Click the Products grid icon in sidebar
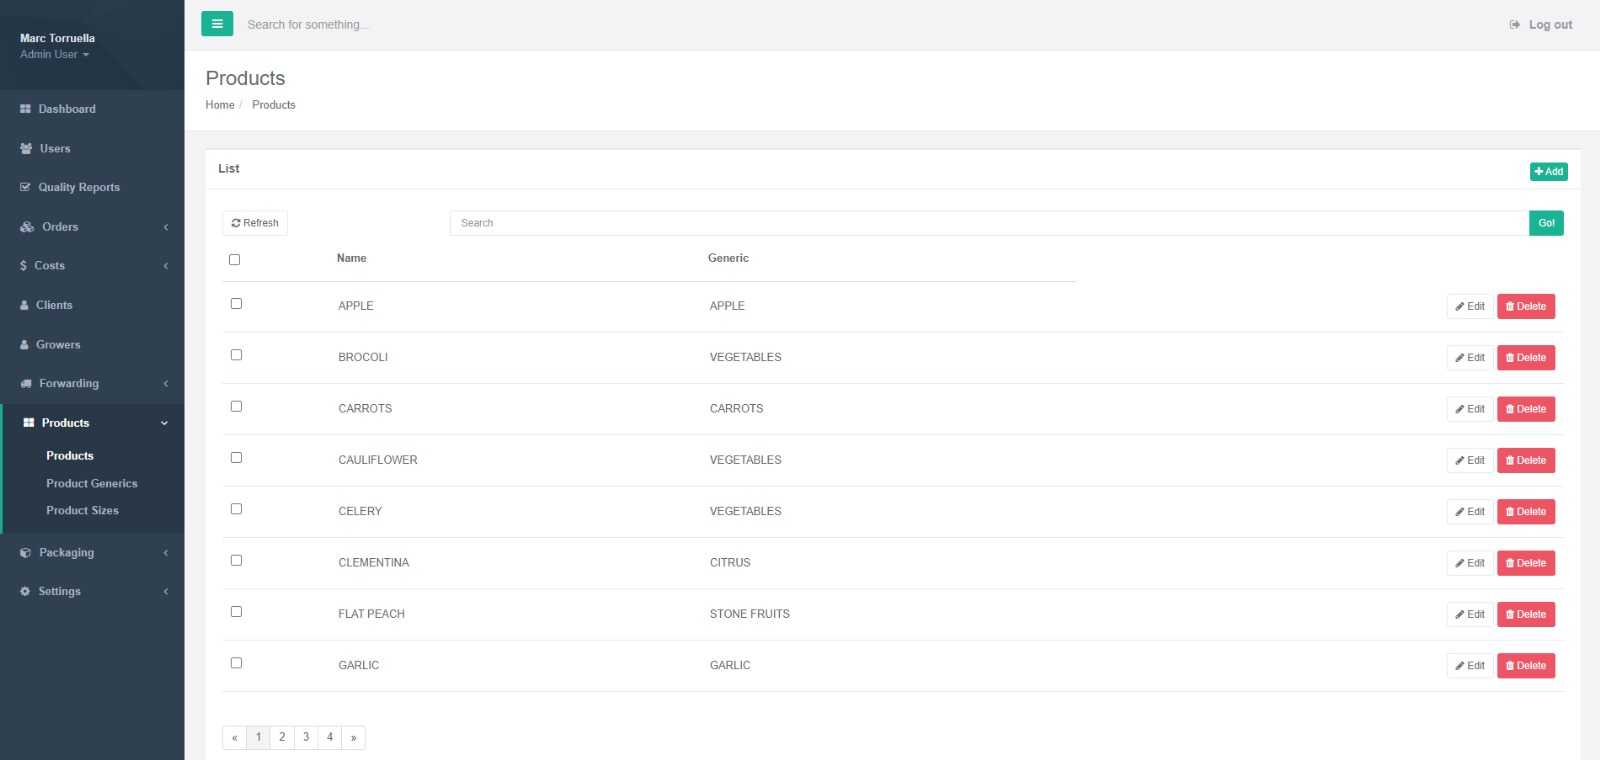Viewport: 1600px width, 760px height. [28, 423]
